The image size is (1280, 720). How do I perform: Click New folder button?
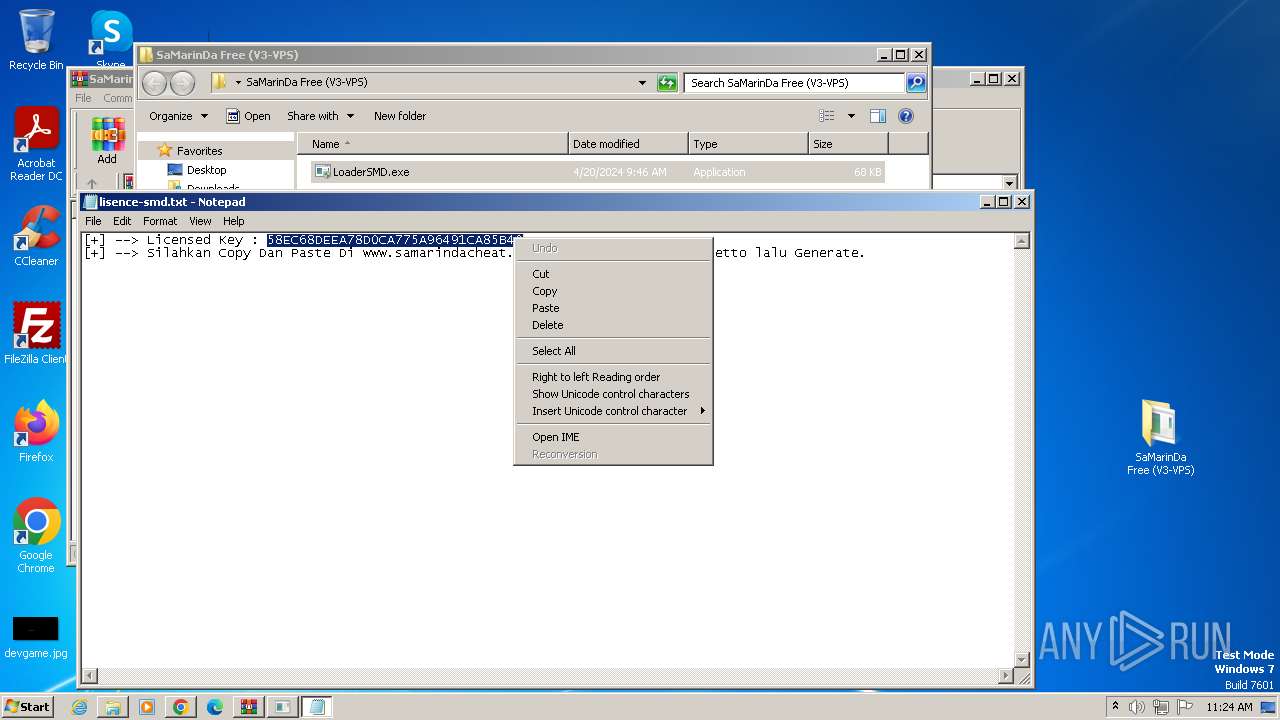(x=400, y=116)
